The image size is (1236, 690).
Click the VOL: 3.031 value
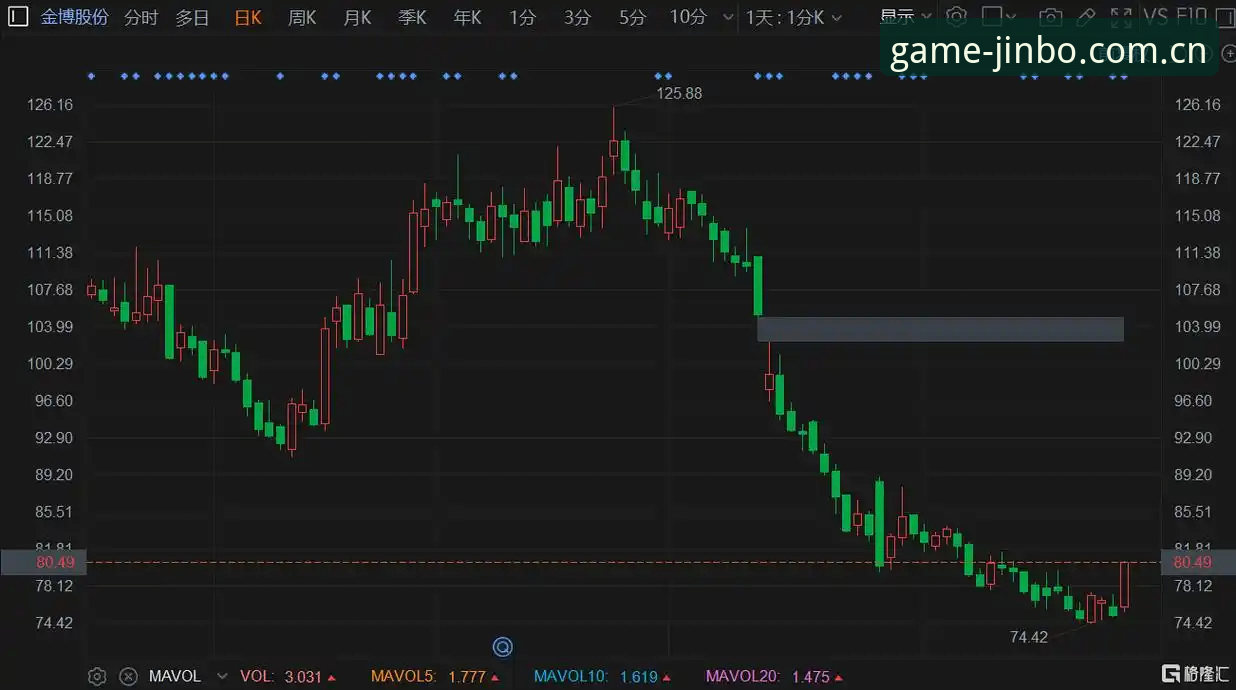pyautogui.click(x=288, y=676)
